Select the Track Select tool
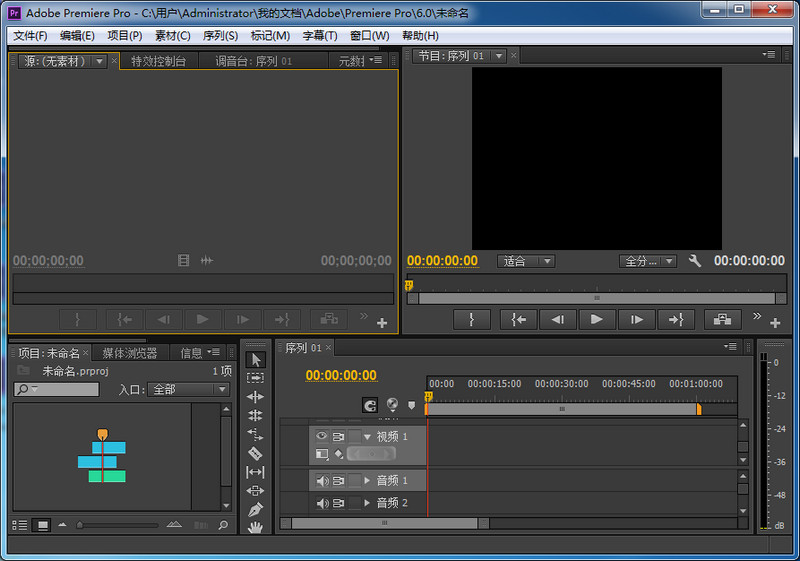 click(x=256, y=378)
